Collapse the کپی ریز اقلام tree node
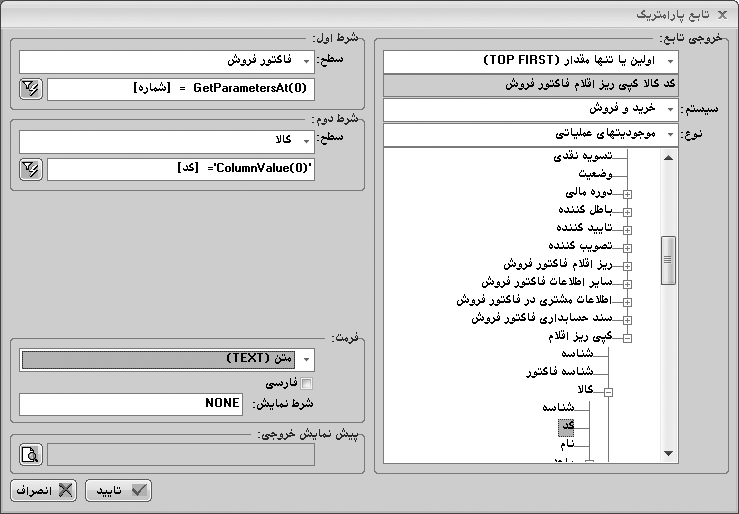The height and width of the screenshot is (514, 739). (627, 338)
